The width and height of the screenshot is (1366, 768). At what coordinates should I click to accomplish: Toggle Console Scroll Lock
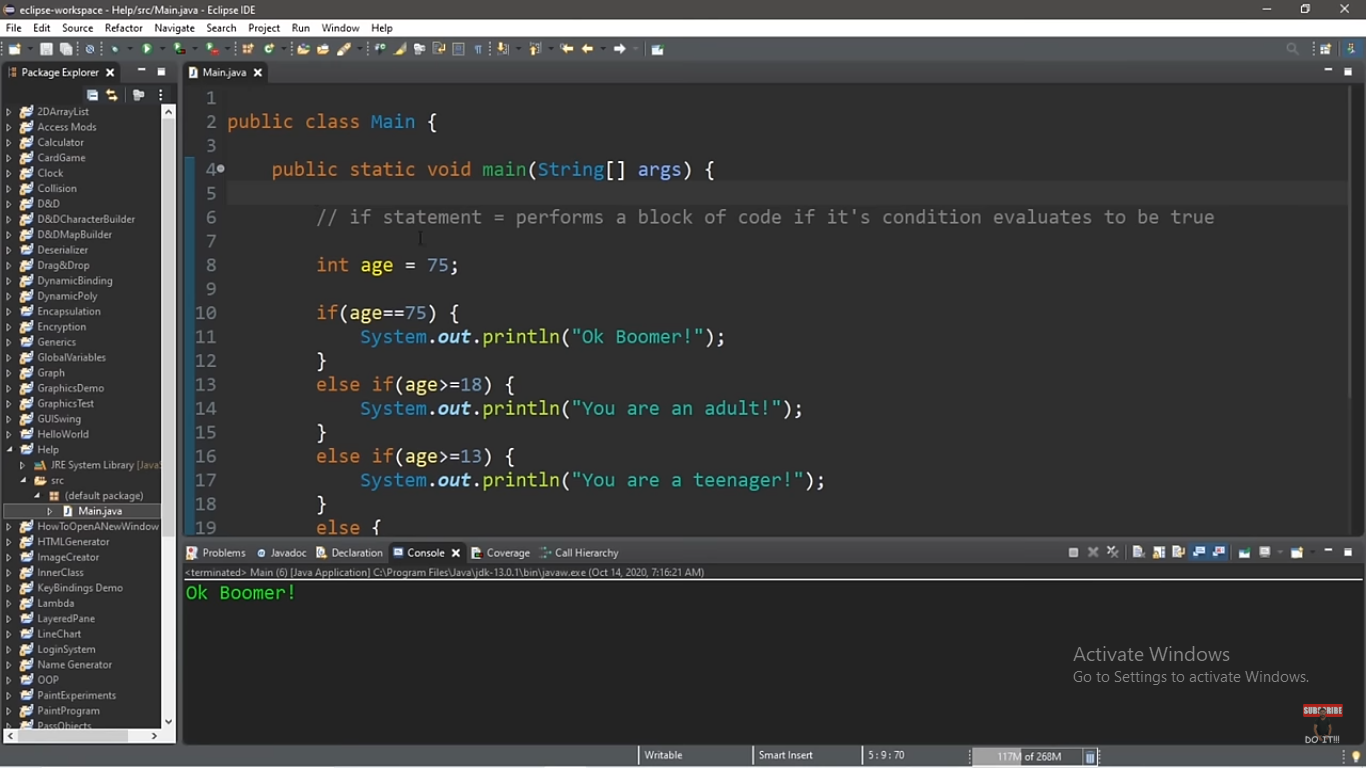pos(1158,552)
